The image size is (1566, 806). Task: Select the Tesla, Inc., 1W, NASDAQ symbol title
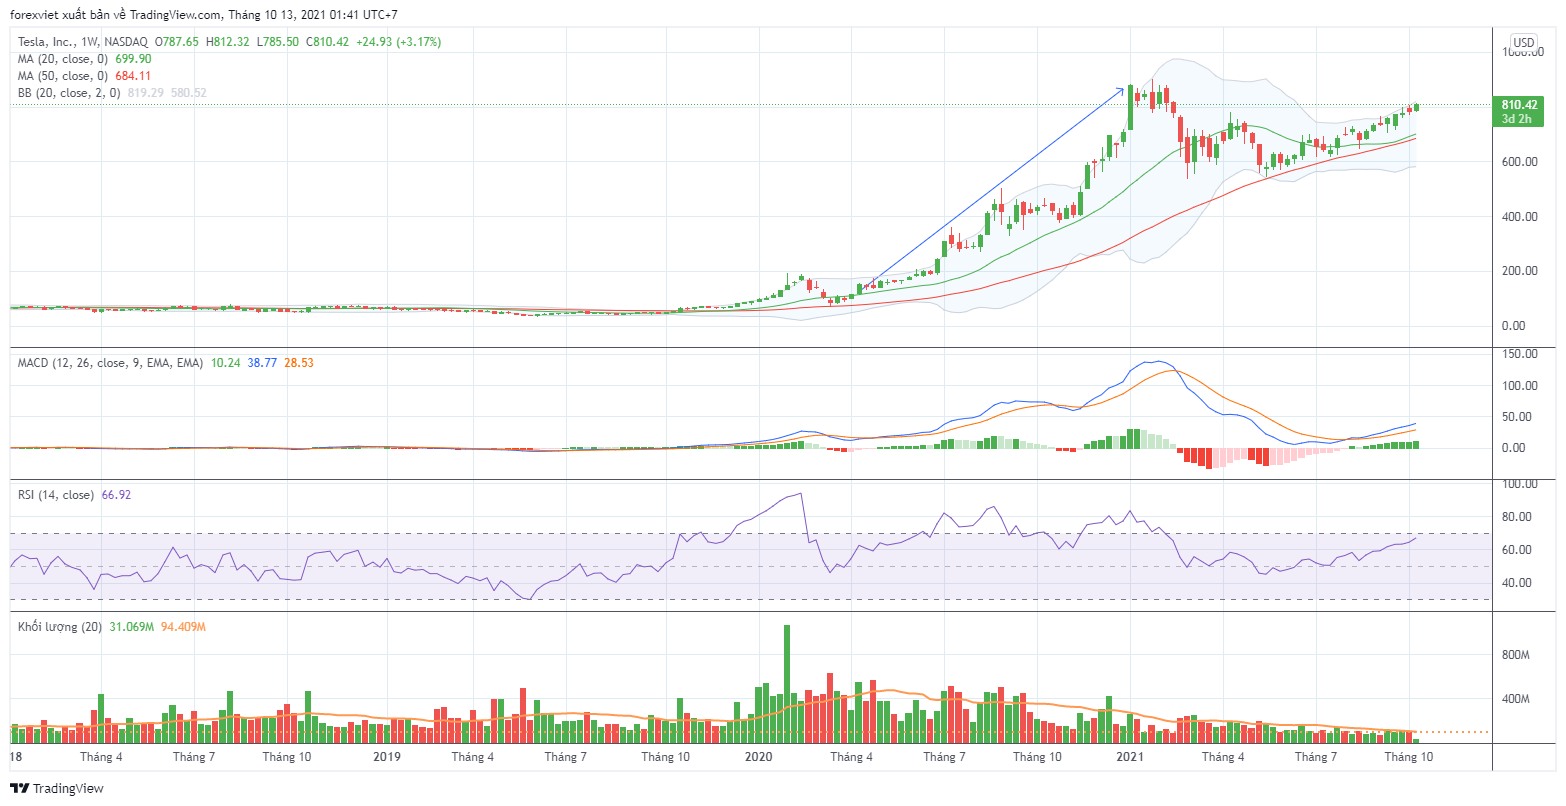(83, 42)
